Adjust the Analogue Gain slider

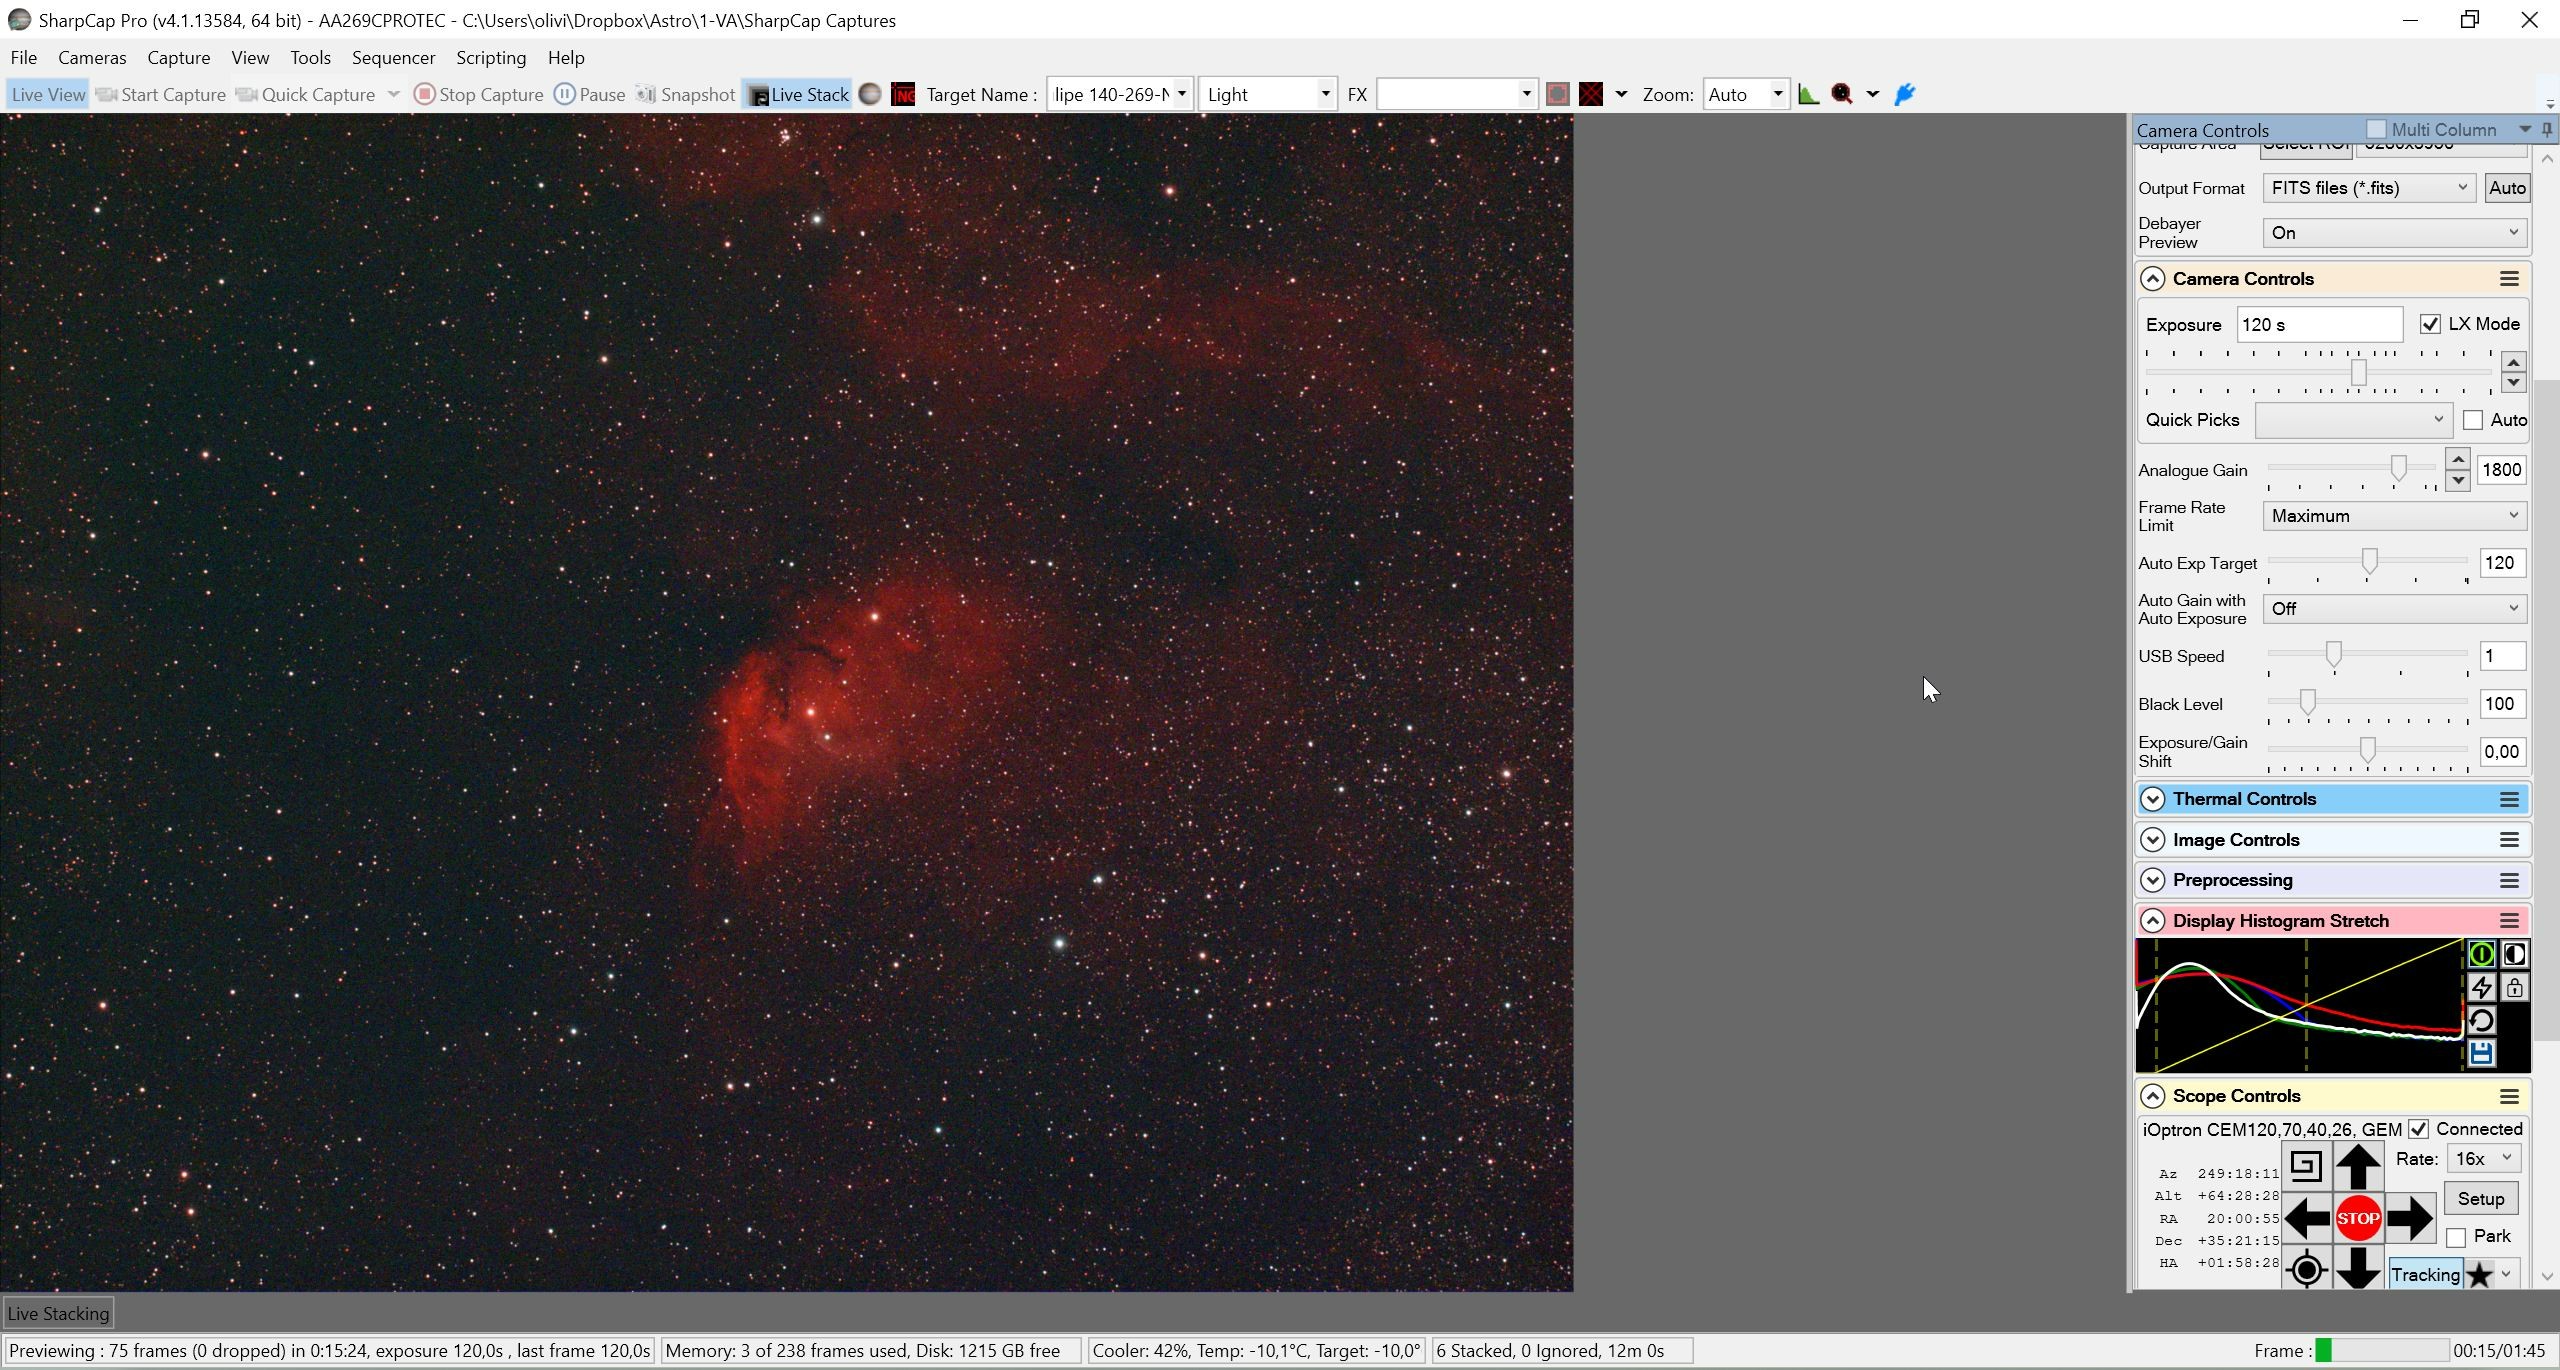point(2398,468)
